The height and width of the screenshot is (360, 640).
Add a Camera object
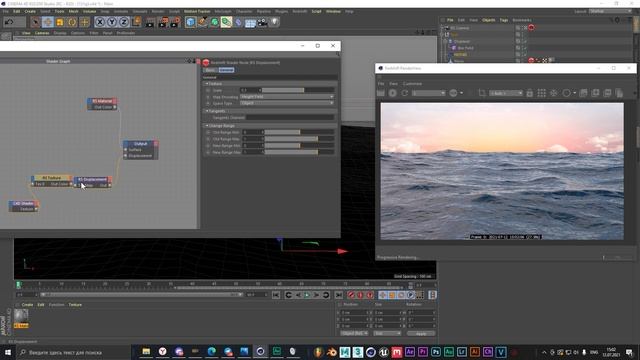(x=262, y=22)
